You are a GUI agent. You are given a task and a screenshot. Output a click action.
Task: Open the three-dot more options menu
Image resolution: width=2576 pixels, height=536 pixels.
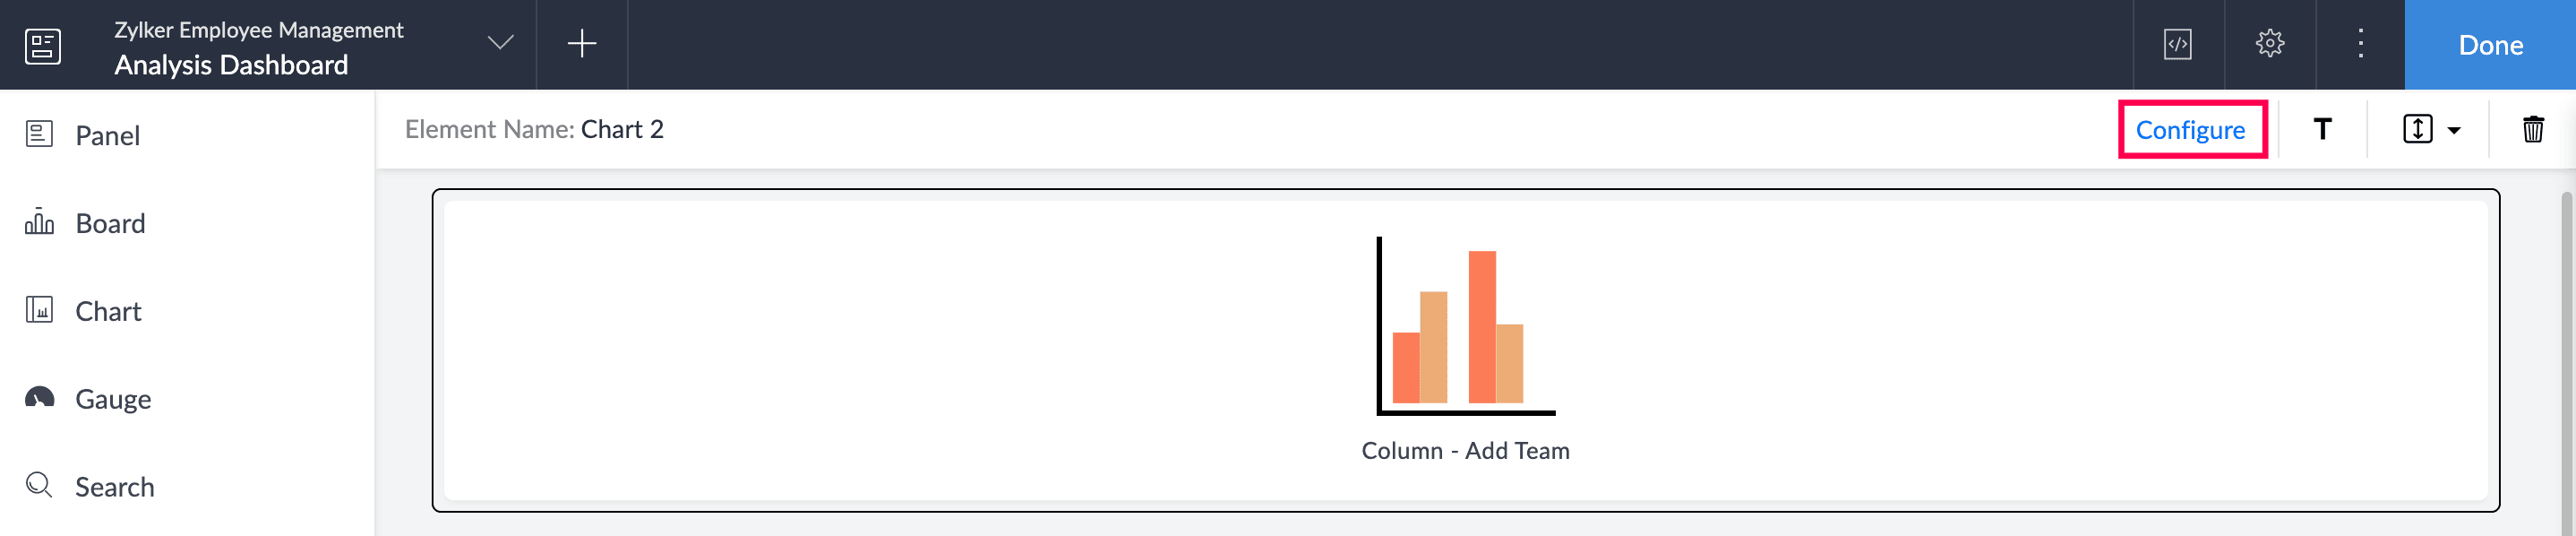coord(2360,44)
